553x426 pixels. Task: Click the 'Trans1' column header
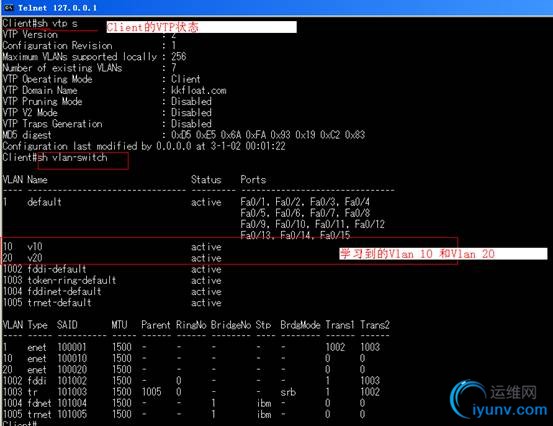(x=340, y=325)
